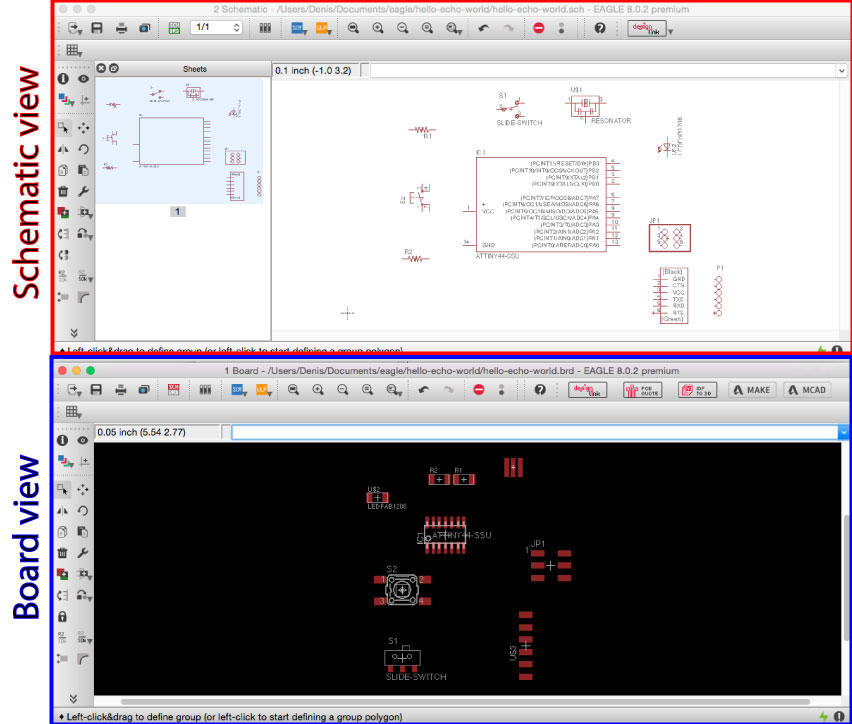
Task: Click the error indicator icon in Board status bar
Action: (x=837, y=717)
